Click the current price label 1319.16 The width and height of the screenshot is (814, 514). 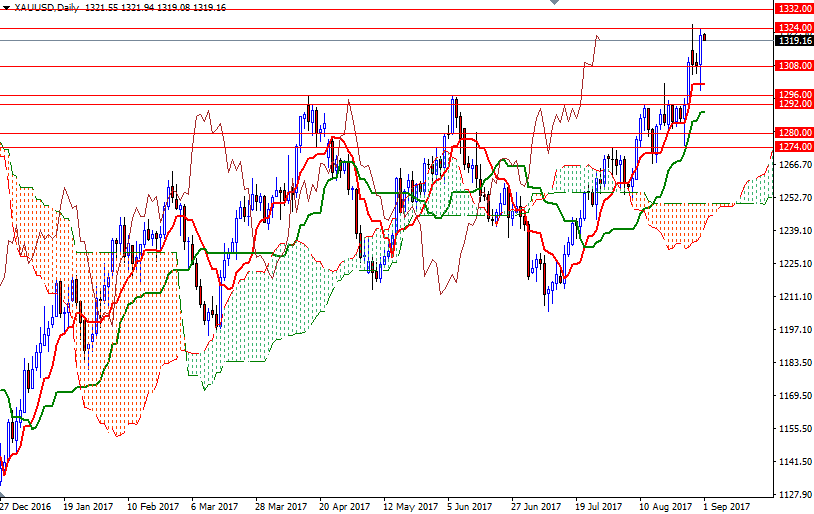coord(793,41)
